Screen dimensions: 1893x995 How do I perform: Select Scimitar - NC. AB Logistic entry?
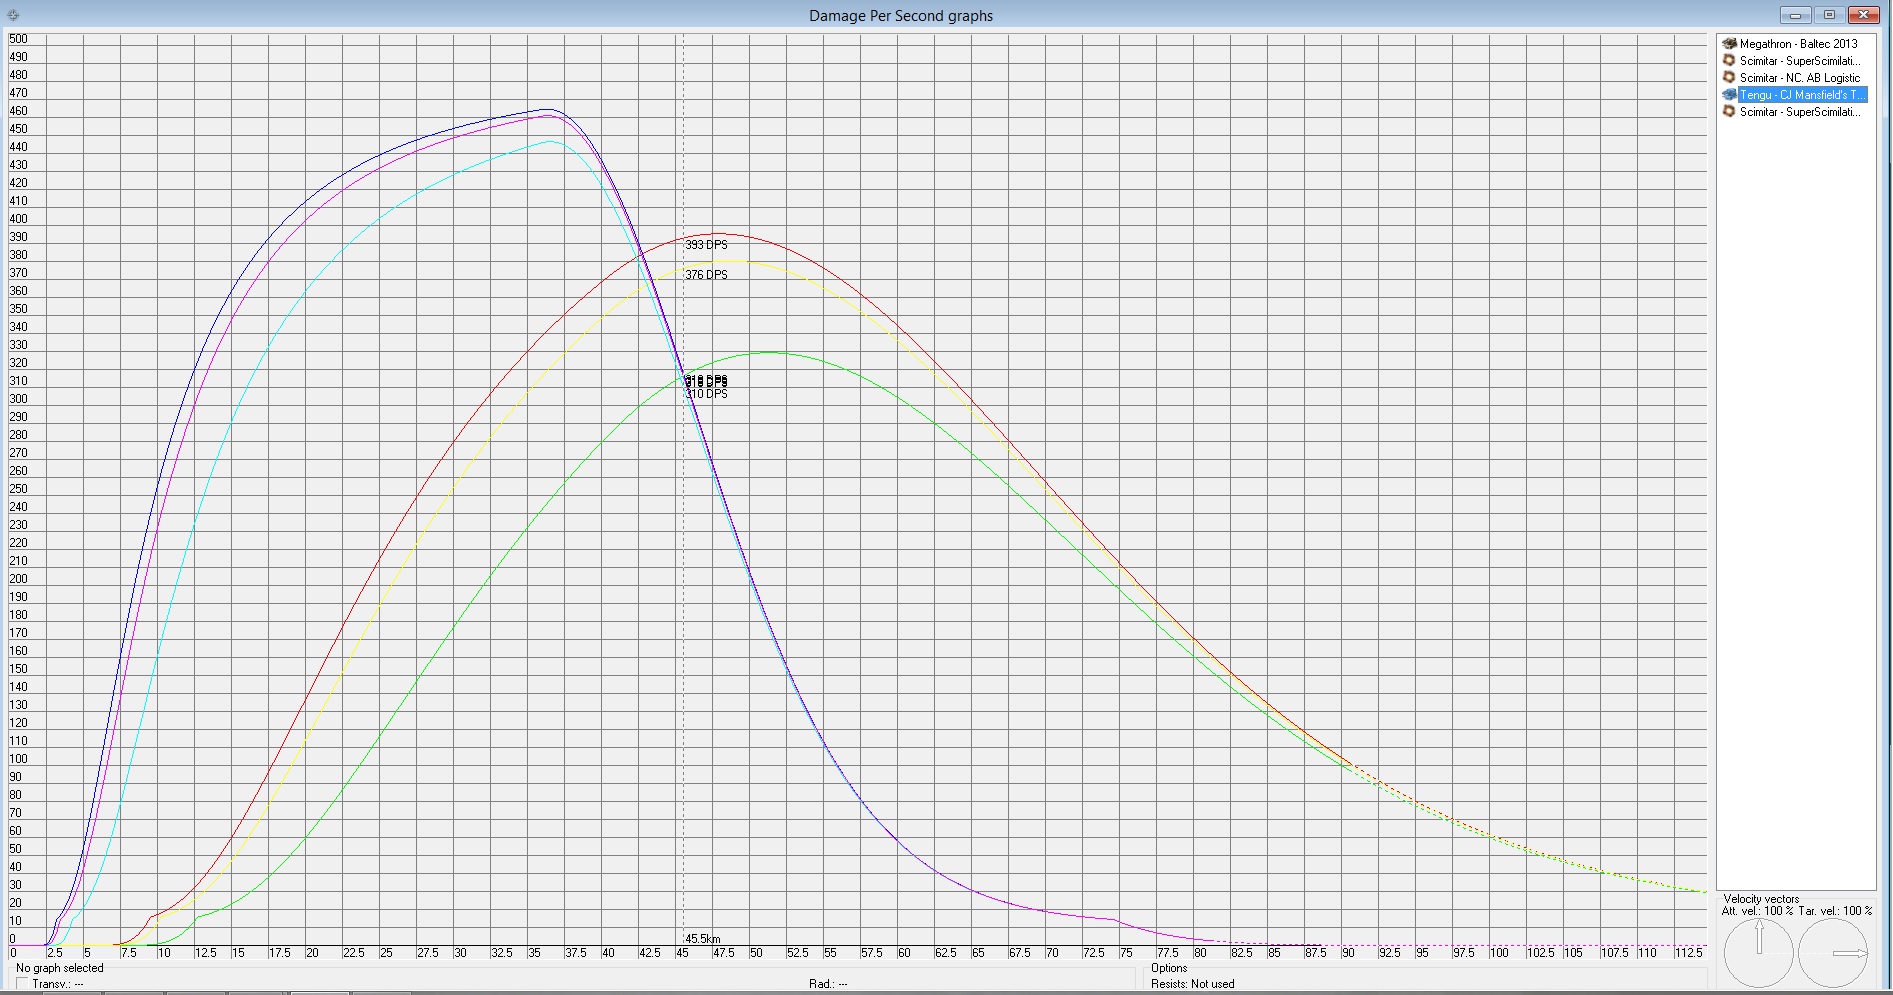click(1800, 78)
